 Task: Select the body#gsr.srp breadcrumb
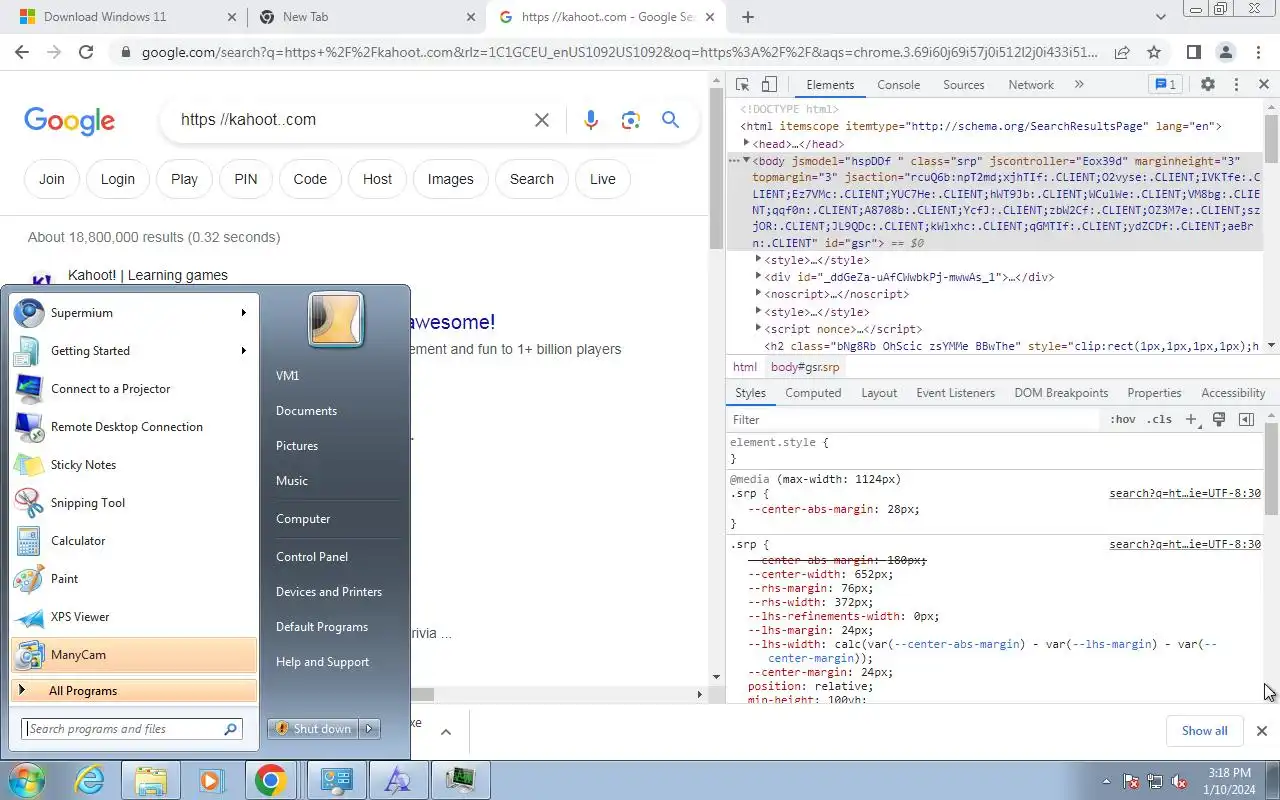click(805, 367)
